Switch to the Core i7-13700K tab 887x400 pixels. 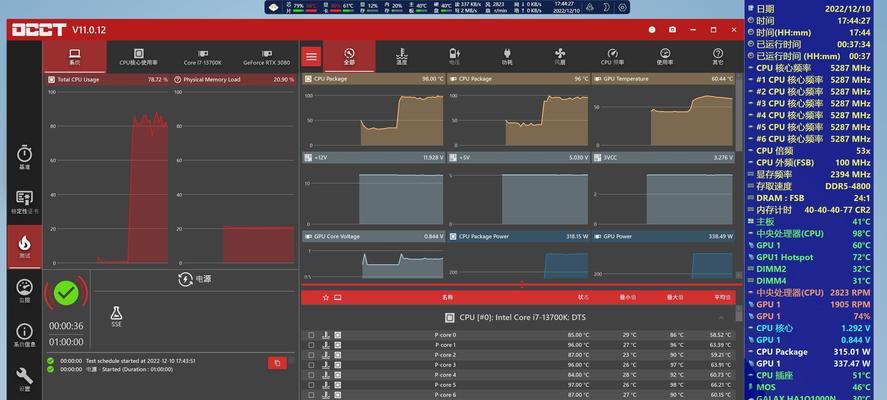tap(202, 56)
